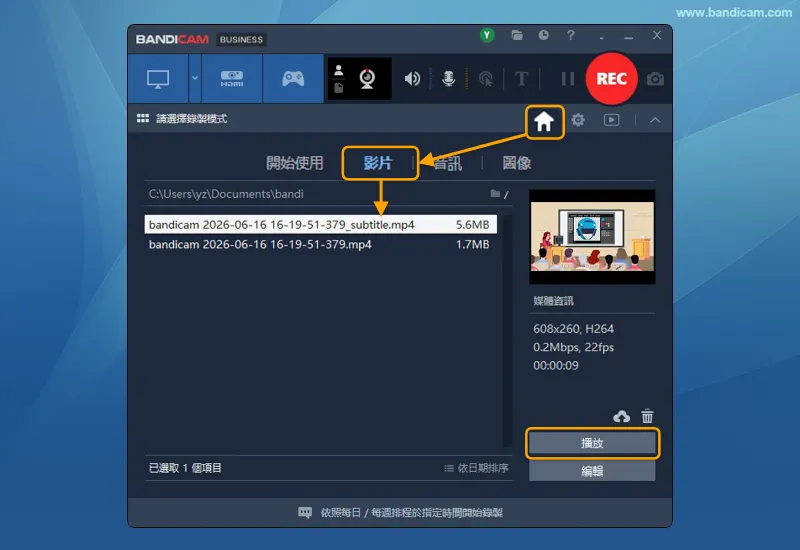Minimize Bandicam to tray small dash icon

602,38
